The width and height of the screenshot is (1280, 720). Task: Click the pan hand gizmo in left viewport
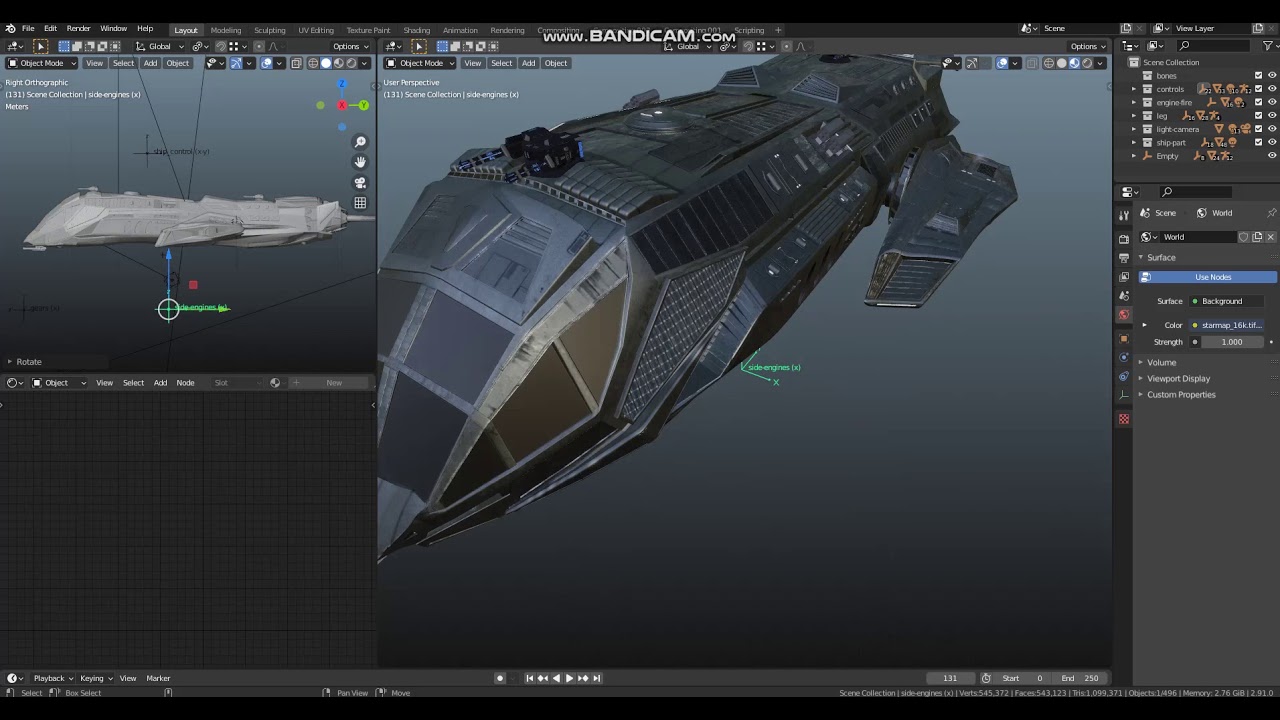360,162
